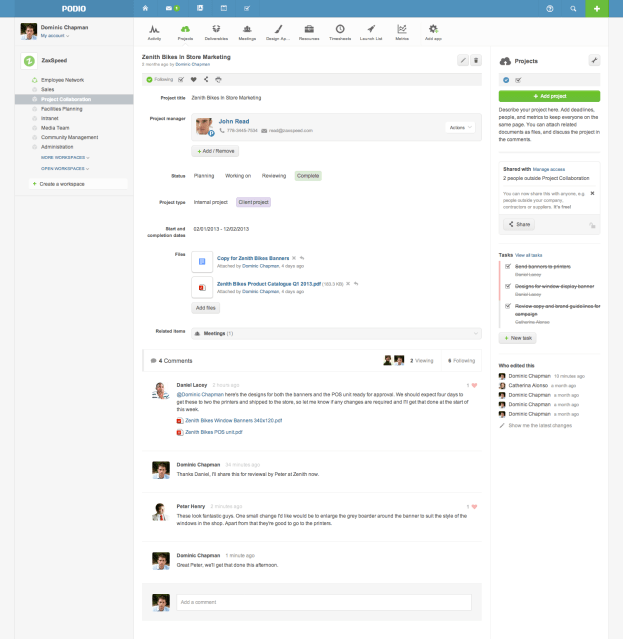
Task: Set status to Planning
Action: pos(204,176)
